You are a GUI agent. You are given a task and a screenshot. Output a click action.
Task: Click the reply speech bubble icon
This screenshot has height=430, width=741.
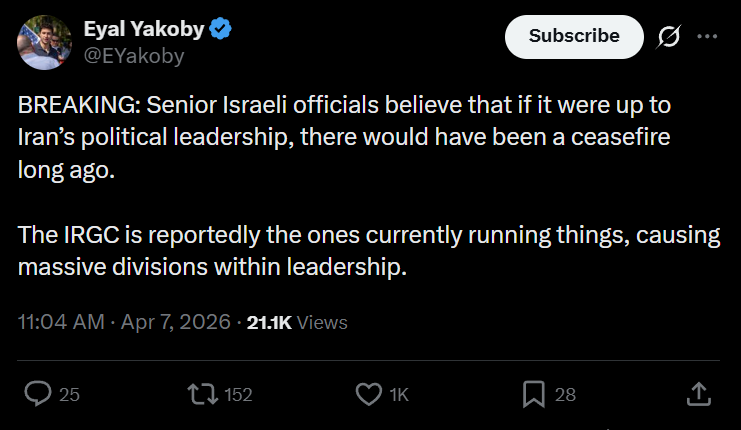37,394
